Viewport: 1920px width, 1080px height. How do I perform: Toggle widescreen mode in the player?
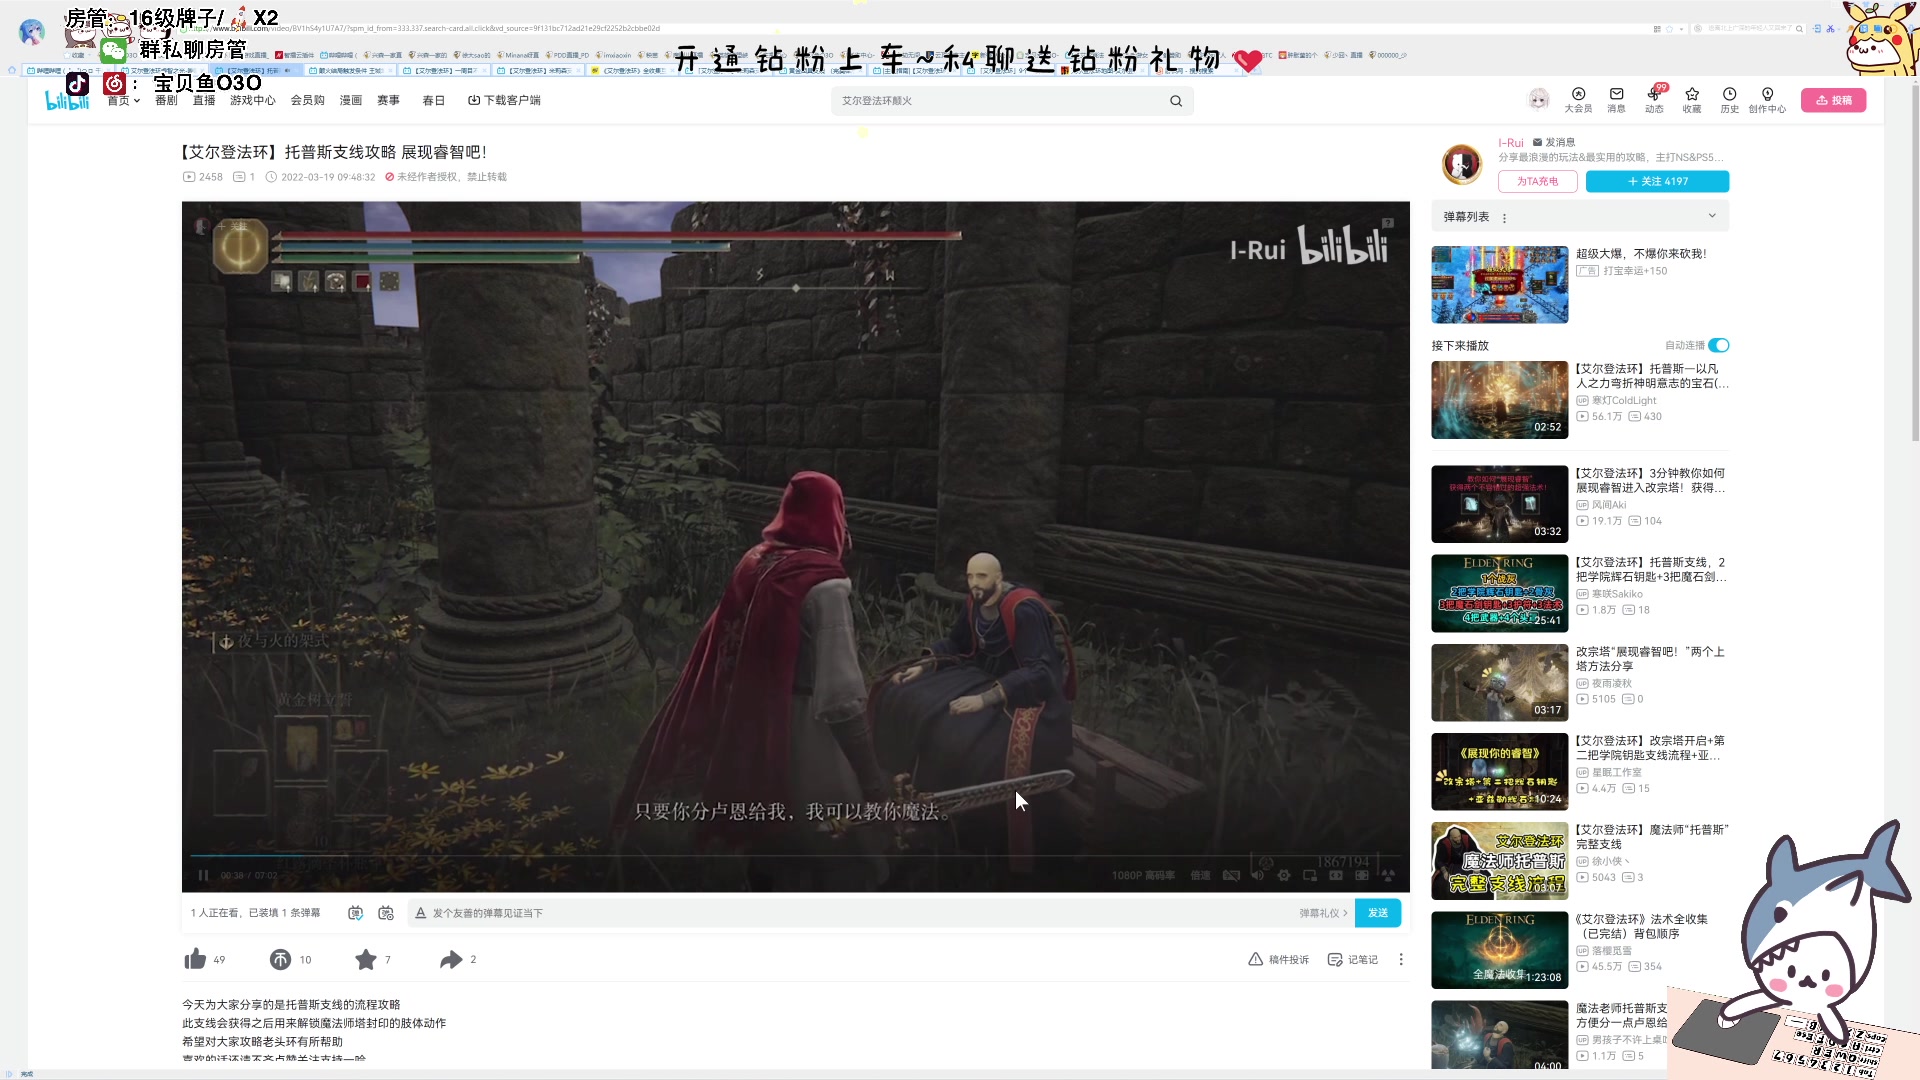[1336, 875]
